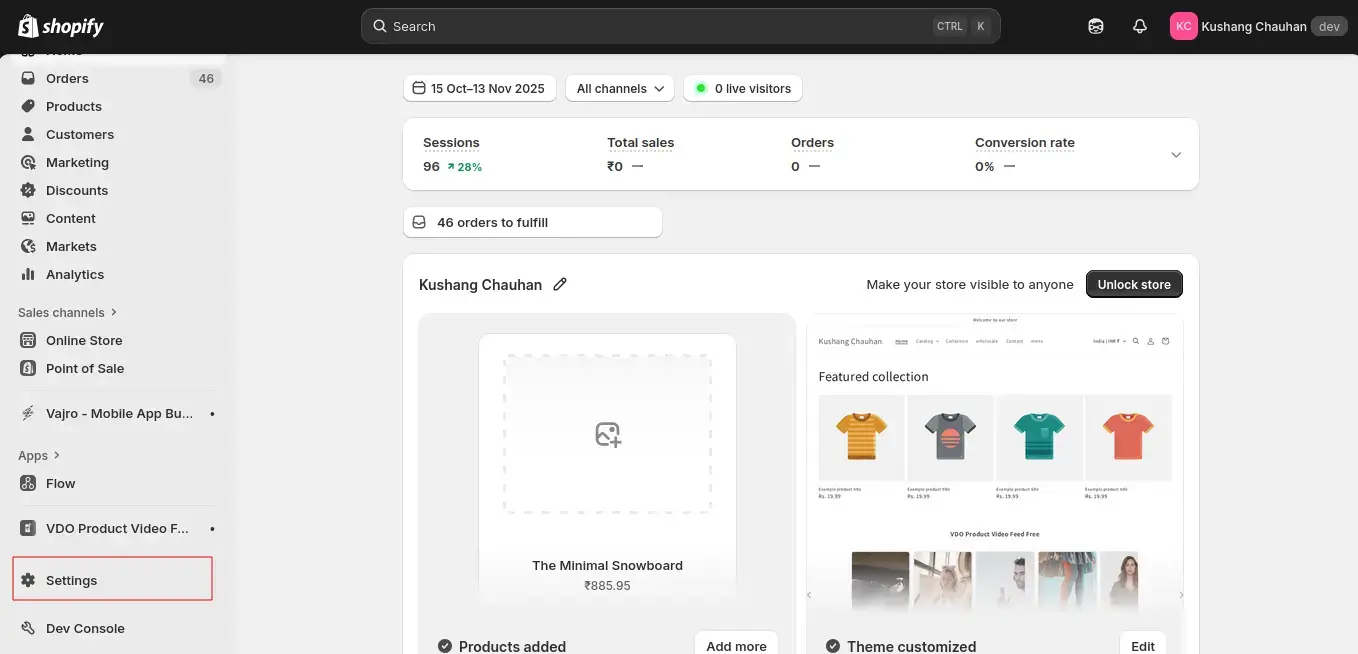Click the Flow app icon
The image size is (1358, 654).
point(28,483)
